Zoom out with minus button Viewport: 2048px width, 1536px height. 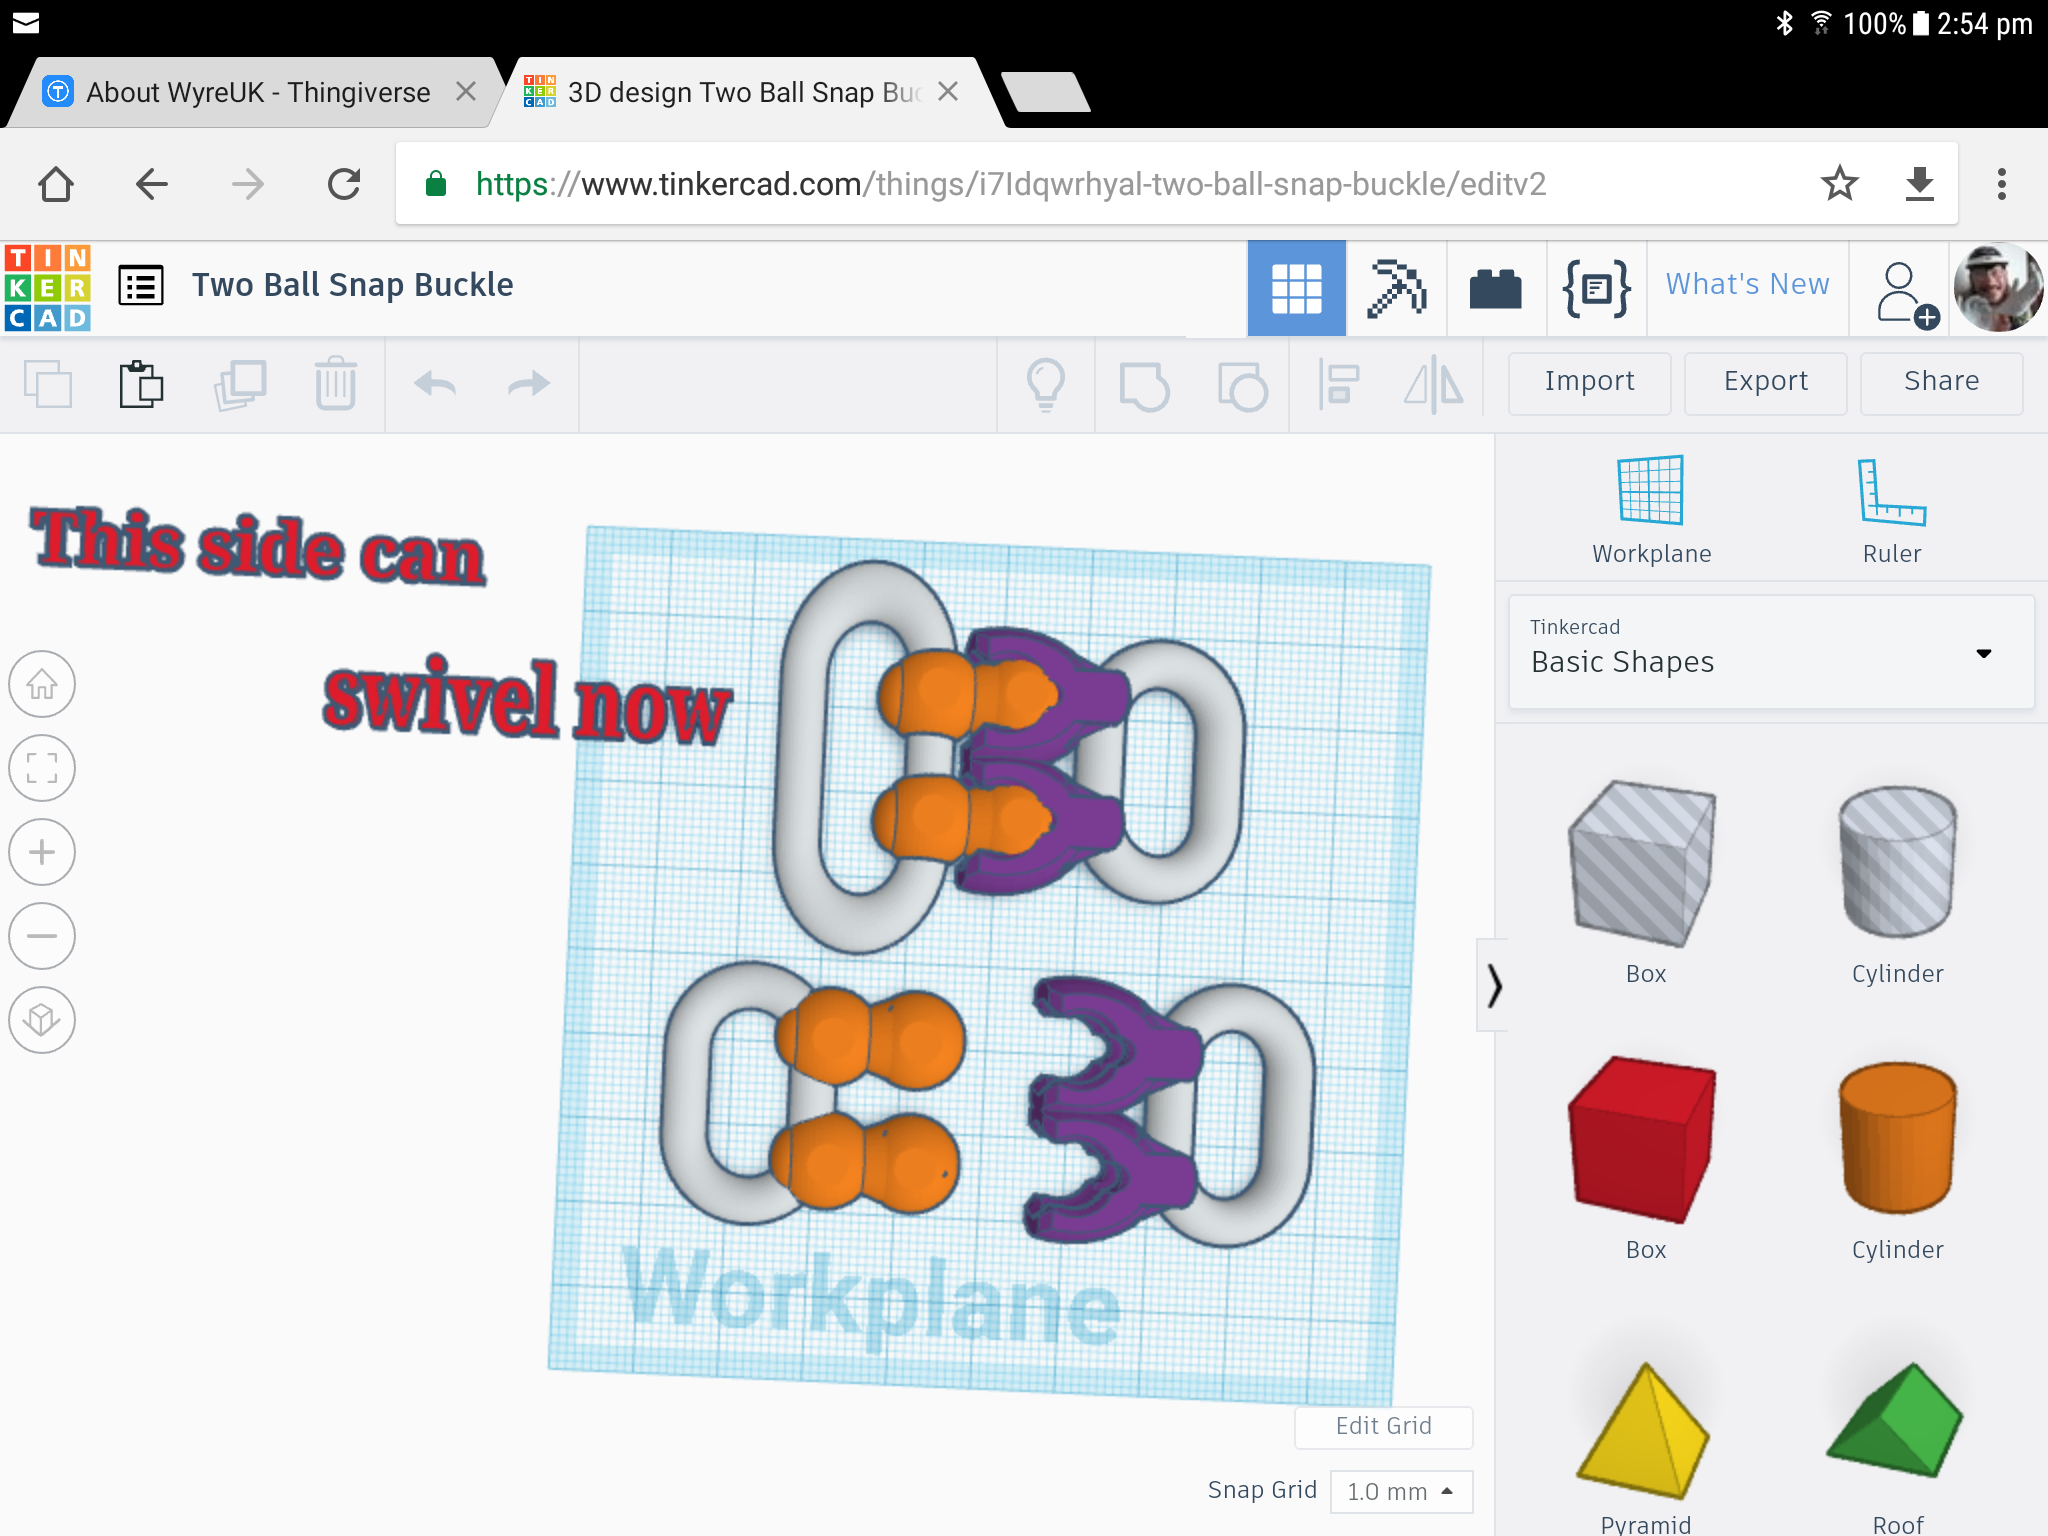(42, 936)
